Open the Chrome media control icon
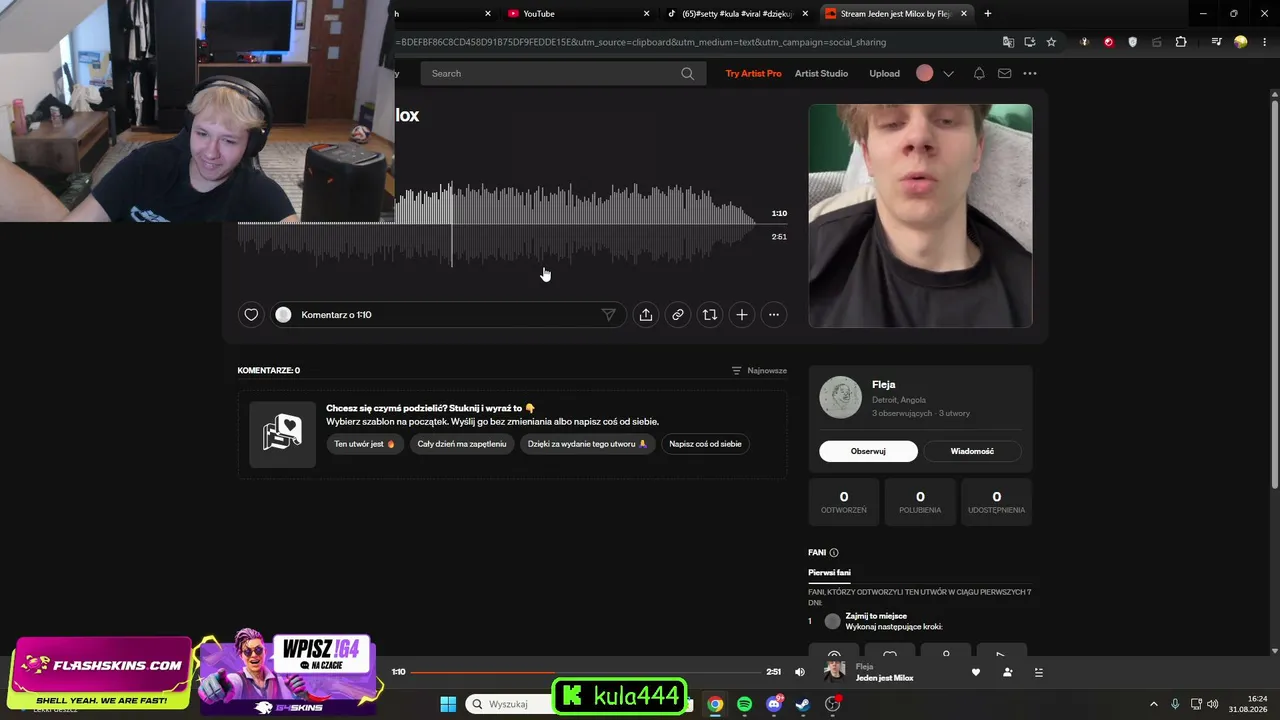Screen dimensions: 1280x720 point(1216,42)
